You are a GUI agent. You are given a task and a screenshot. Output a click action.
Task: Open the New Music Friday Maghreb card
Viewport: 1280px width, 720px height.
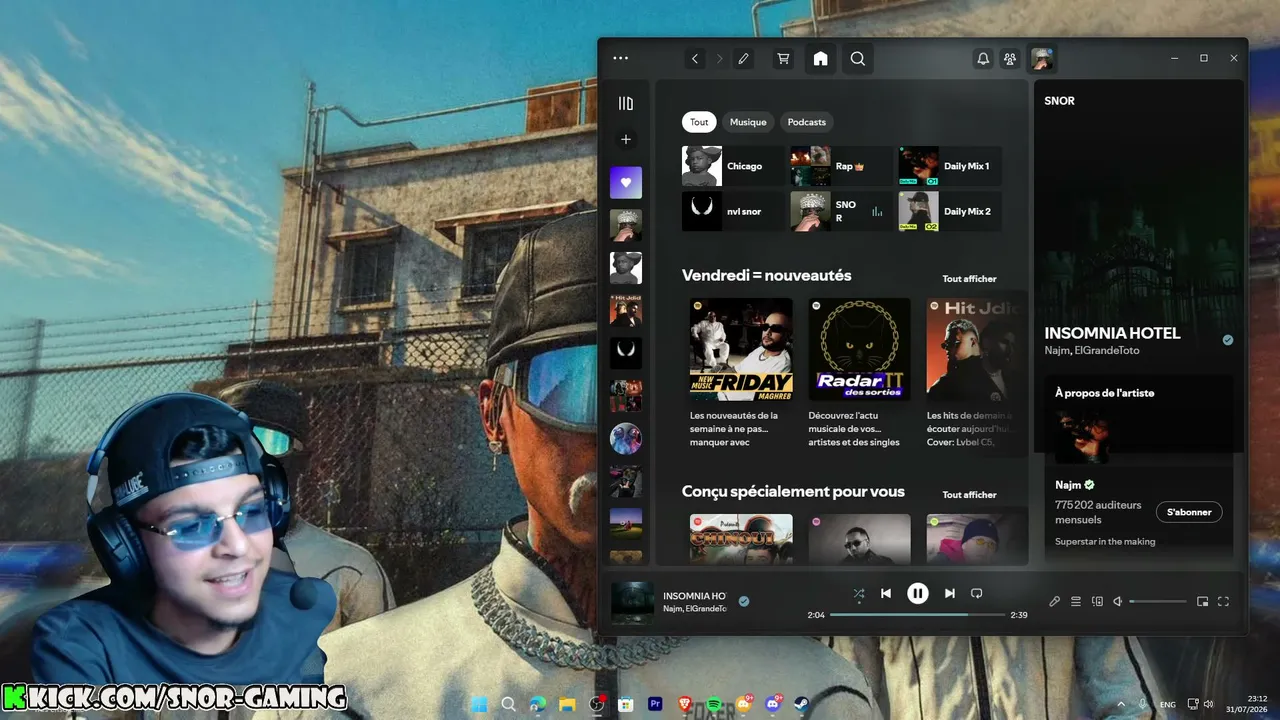click(x=741, y=374)
